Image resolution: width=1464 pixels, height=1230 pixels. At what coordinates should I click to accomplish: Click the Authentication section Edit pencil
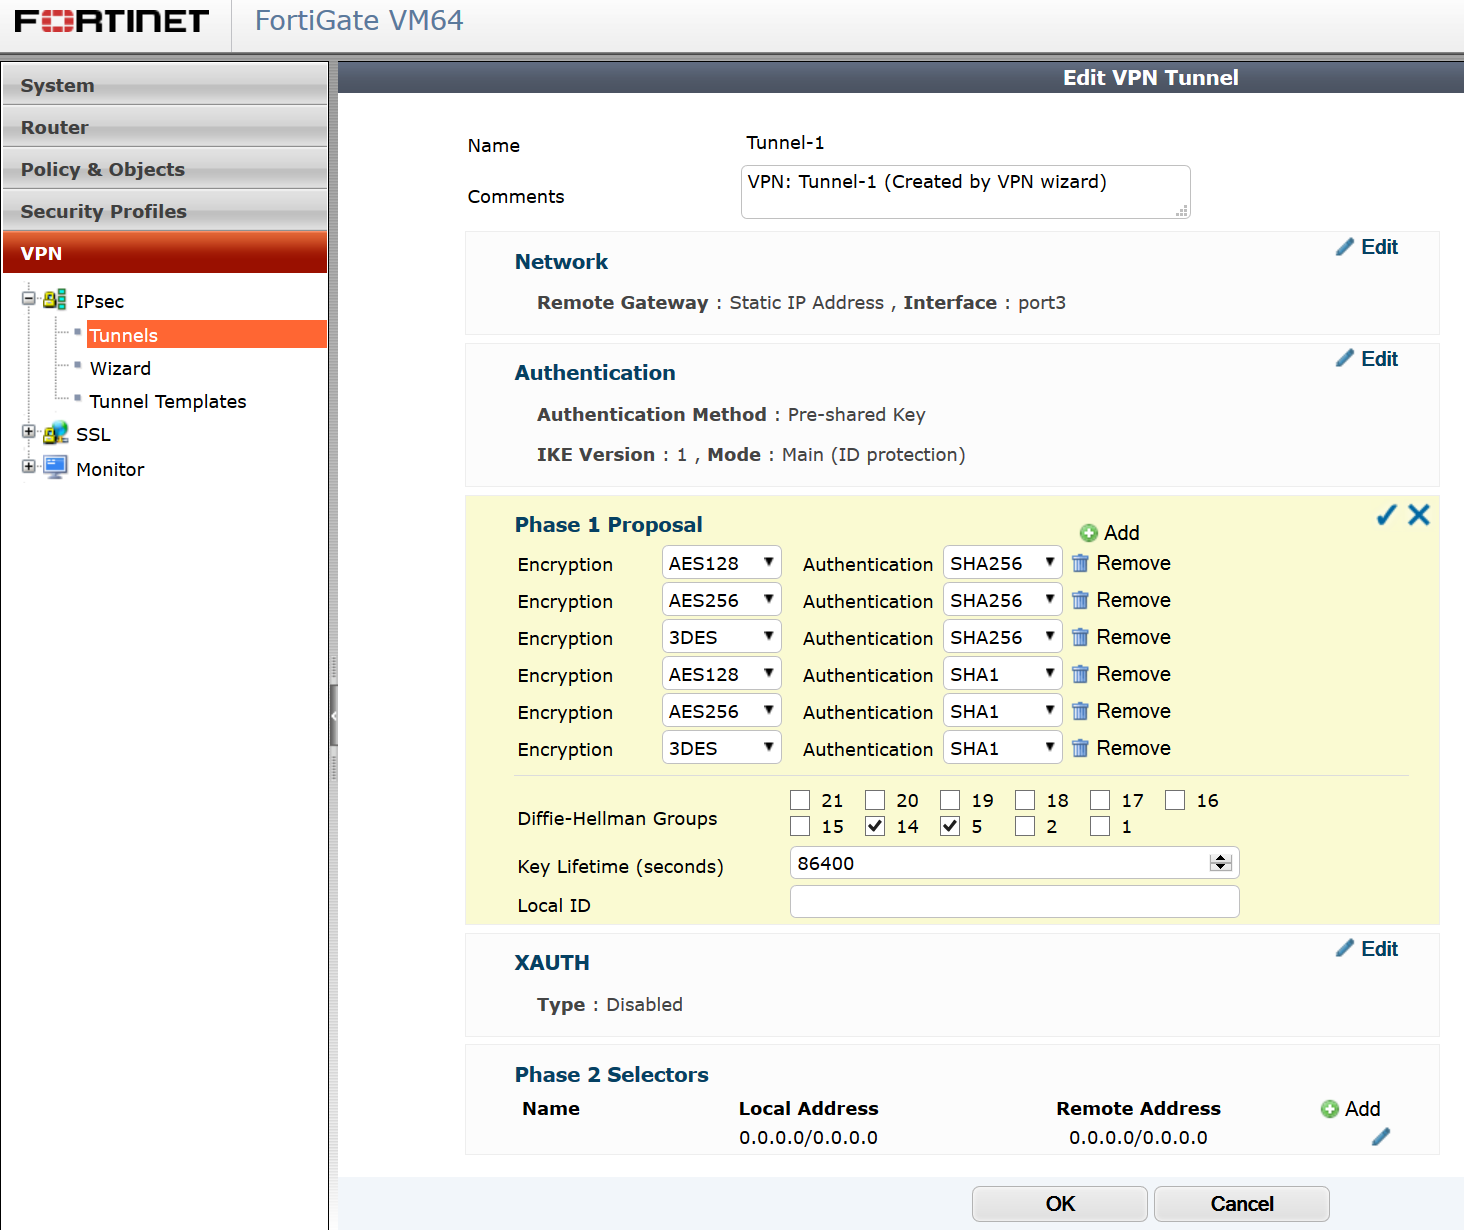[1345, 358]
